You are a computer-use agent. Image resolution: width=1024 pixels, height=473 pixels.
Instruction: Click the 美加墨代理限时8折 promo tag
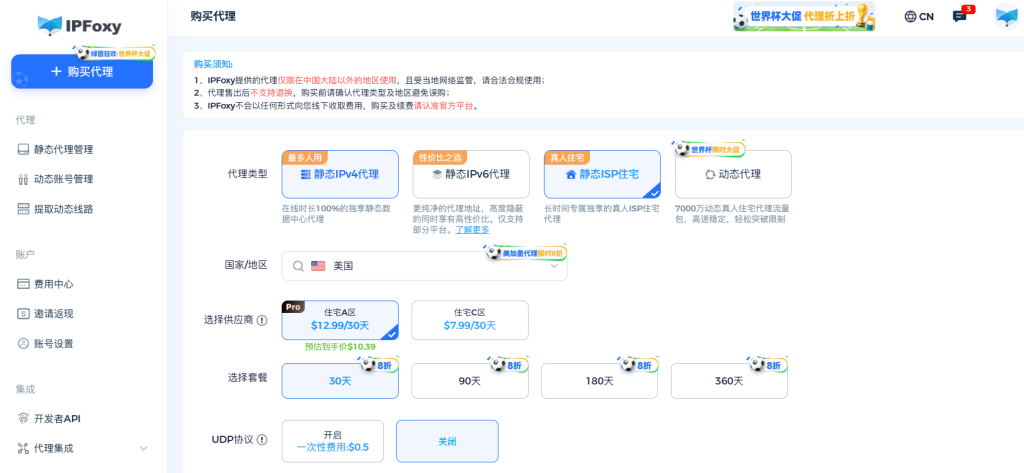(x=526, y=252)
